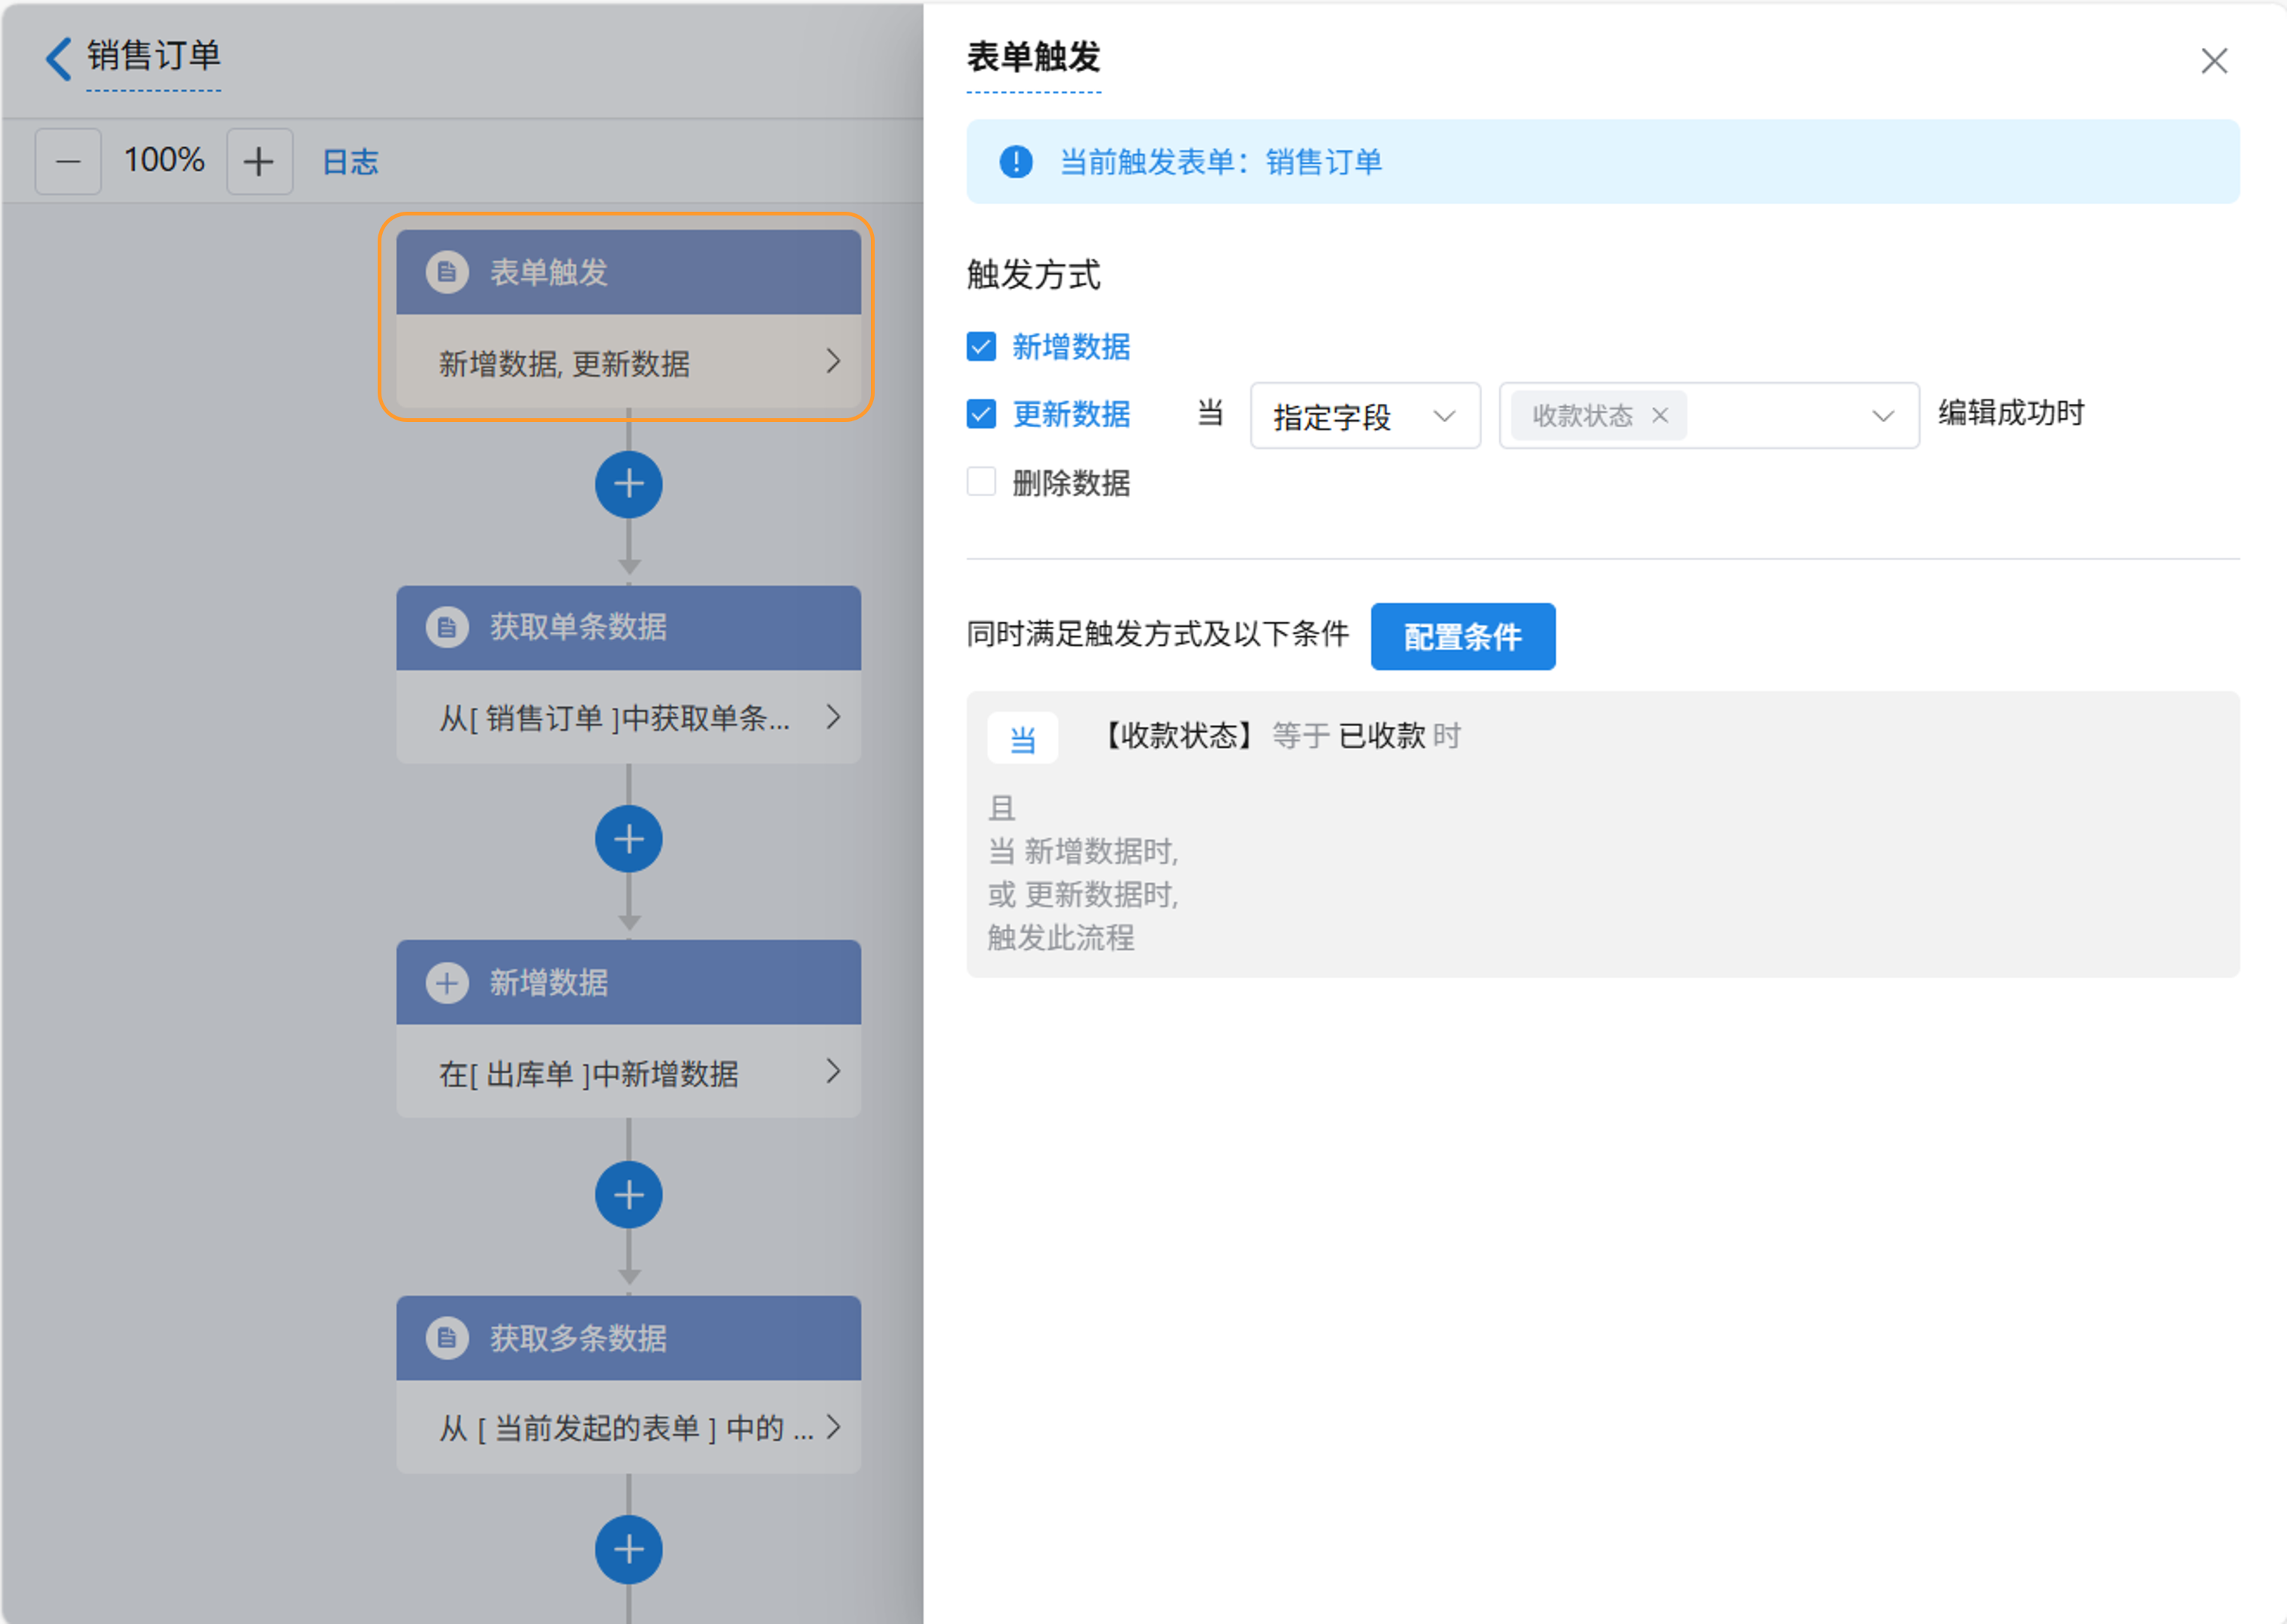The width and height of the screenshot is (2287, 1624).
Task: Add node below 获取单条数据 with plus
Action: pos(628,839)
